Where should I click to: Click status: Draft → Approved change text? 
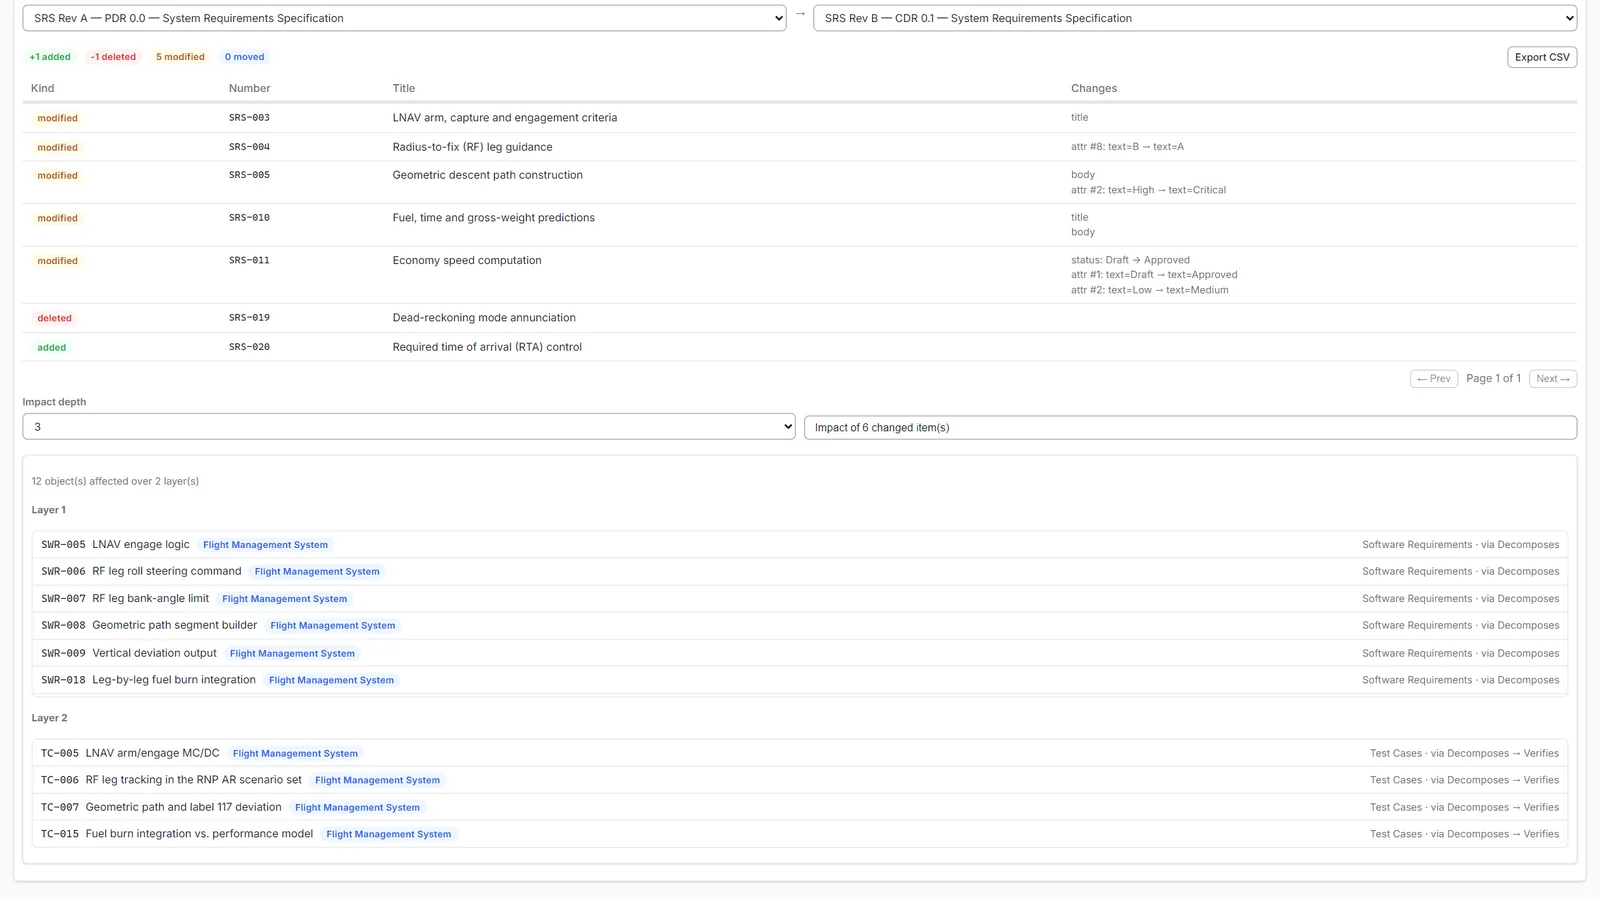tap(1130, 260)
